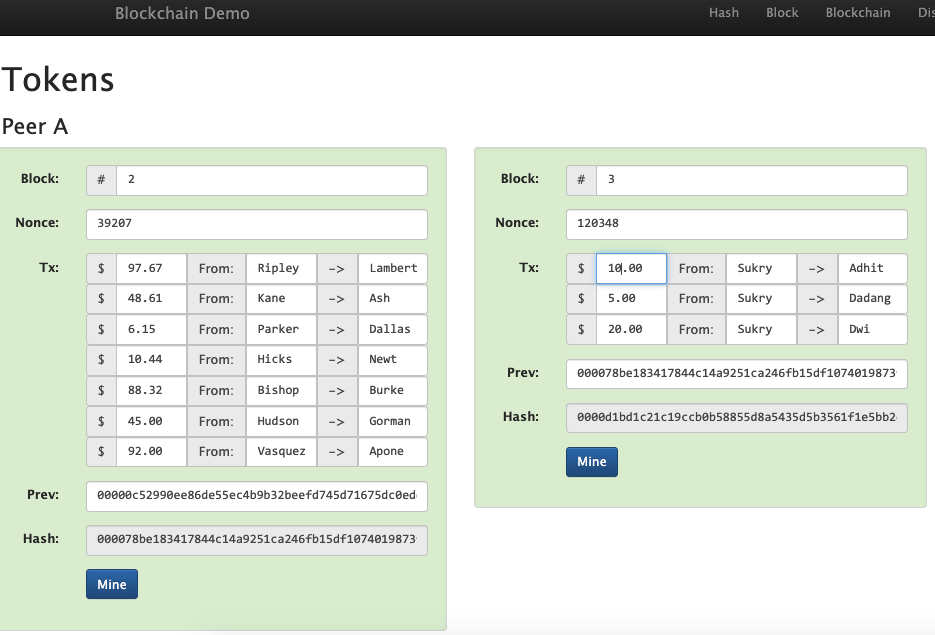Click the arrow between Kane and Ash
Viewport: 935px width, 635px height.
(337, 299)
